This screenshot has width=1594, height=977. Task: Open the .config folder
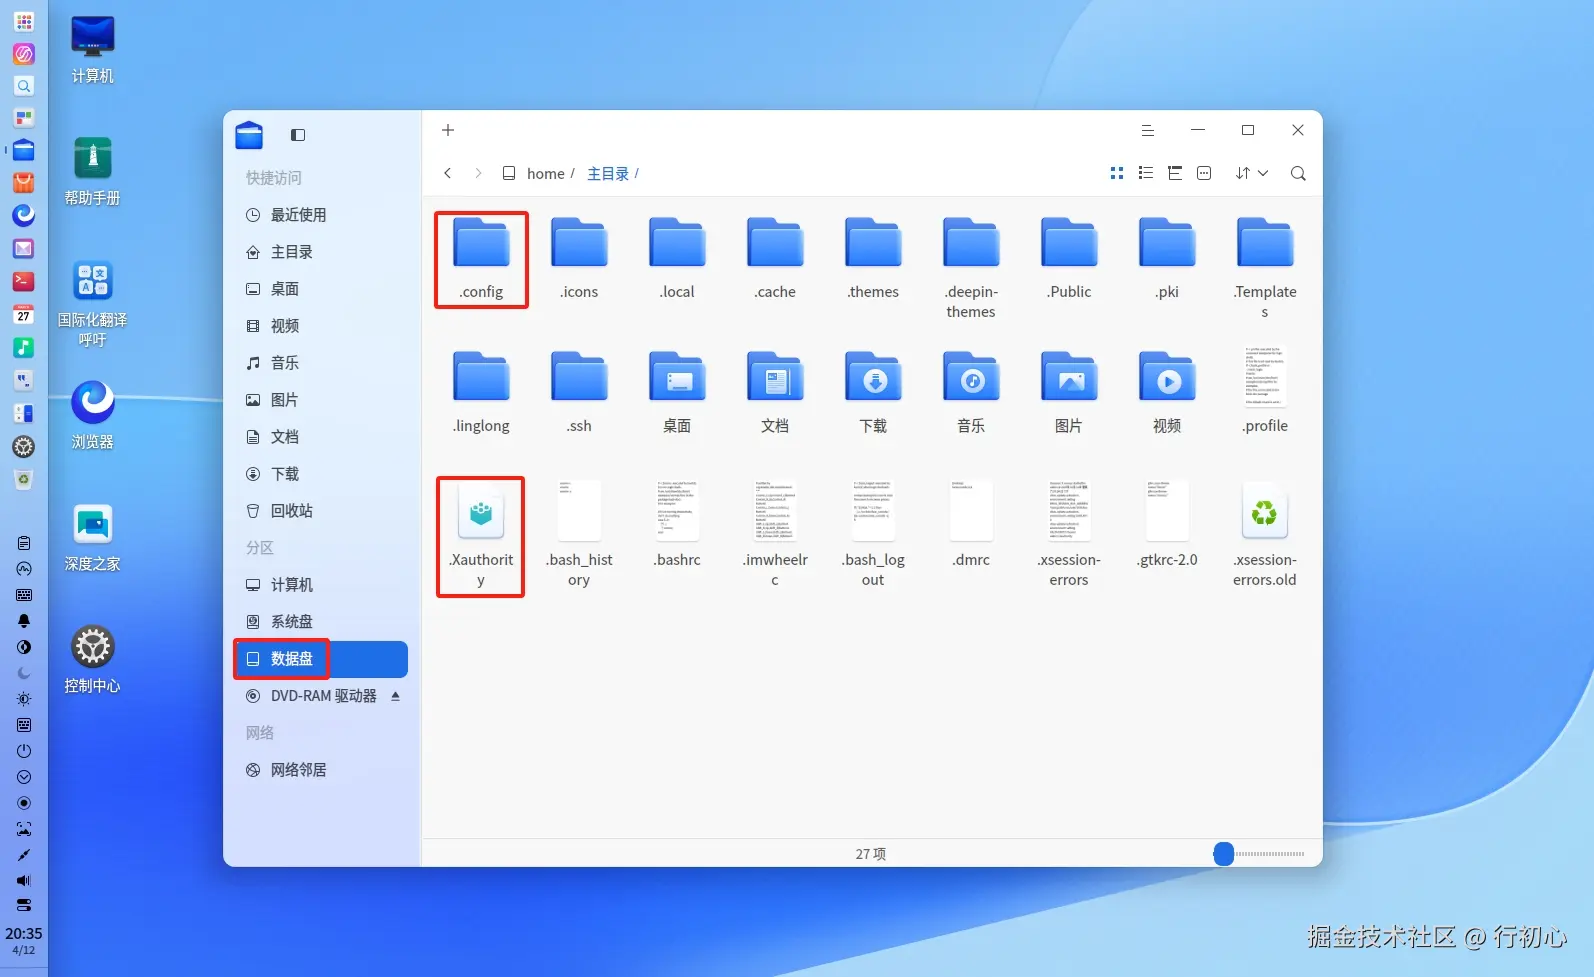481,258
